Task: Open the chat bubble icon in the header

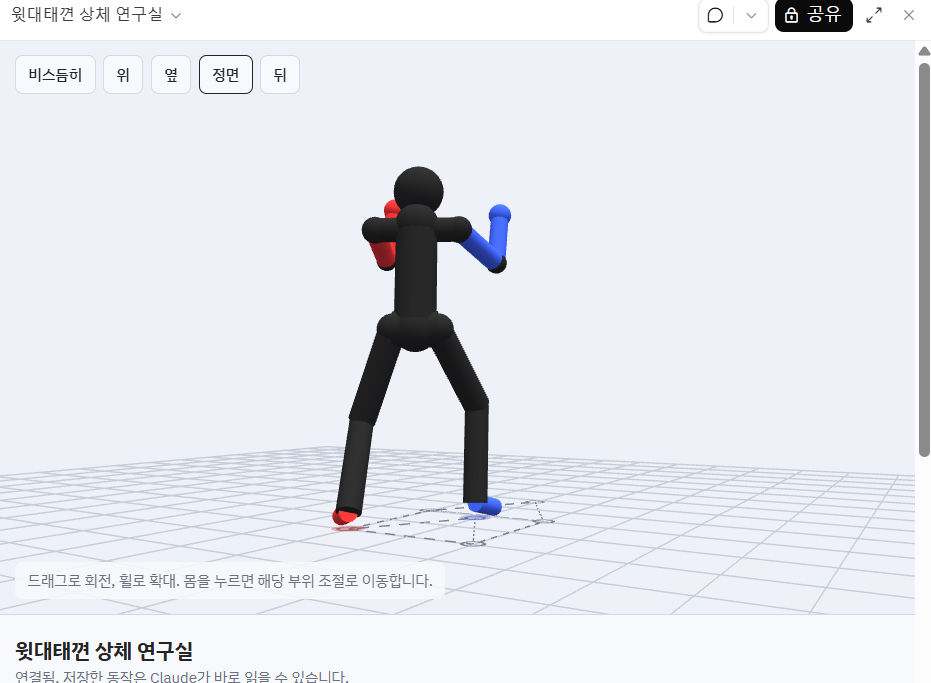Action: (715, 15)
